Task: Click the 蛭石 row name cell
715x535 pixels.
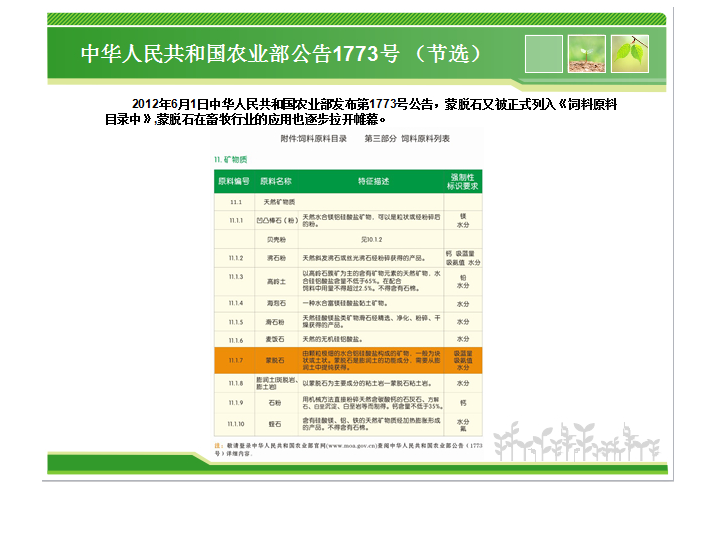Action: point(276,423)
